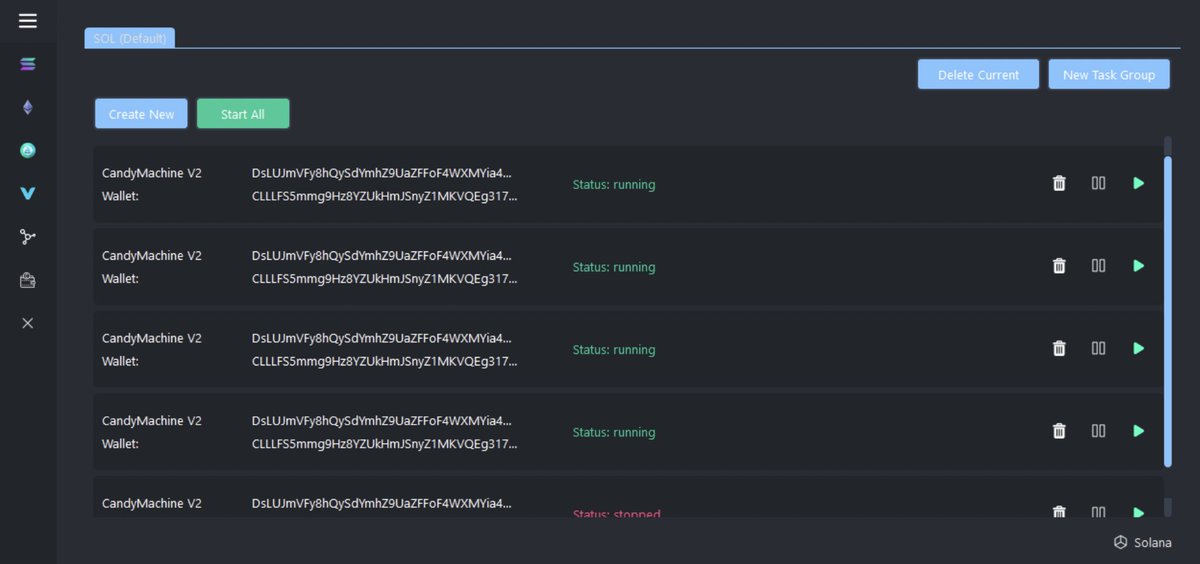Click the CLLLFS5mmg9... wallet address in the first row

(x=385, y=196)
